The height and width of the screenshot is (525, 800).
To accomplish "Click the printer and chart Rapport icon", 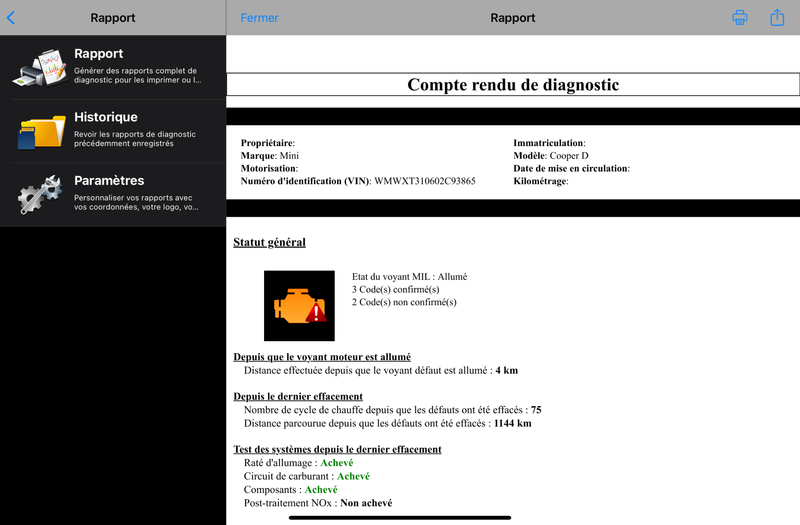I will 40,68.
